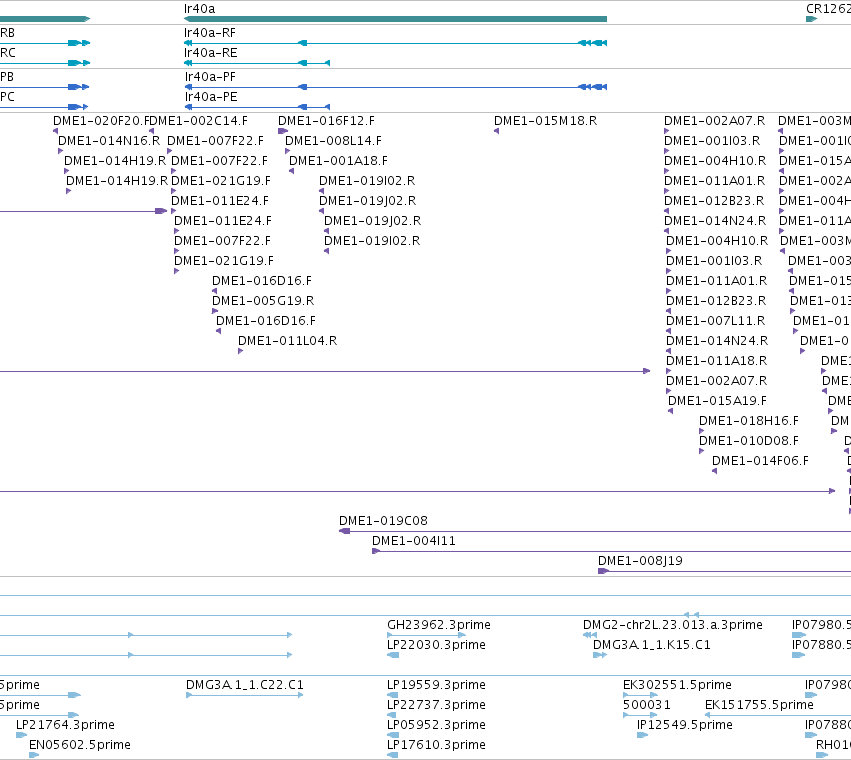Screen dimensions: 851x760
Task: Click feature DME1-015A19.F
Action: (x=717, y=401)
